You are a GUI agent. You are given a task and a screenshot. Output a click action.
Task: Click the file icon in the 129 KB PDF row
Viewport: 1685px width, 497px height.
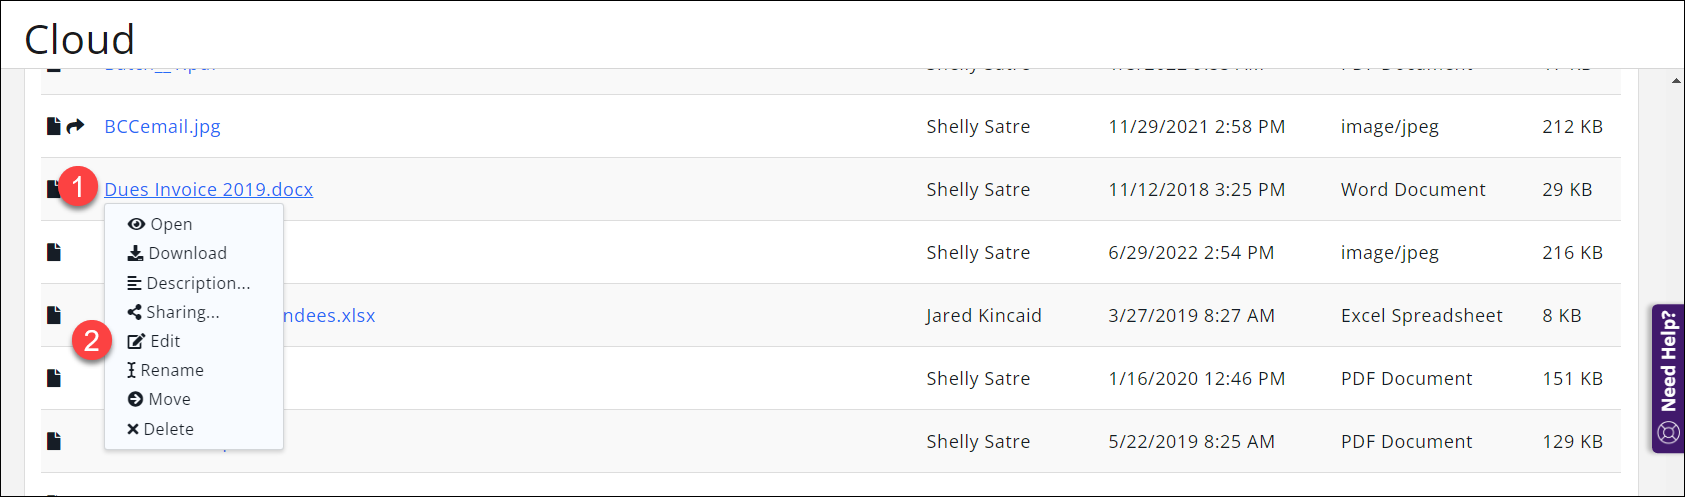(x=54, y=441)
